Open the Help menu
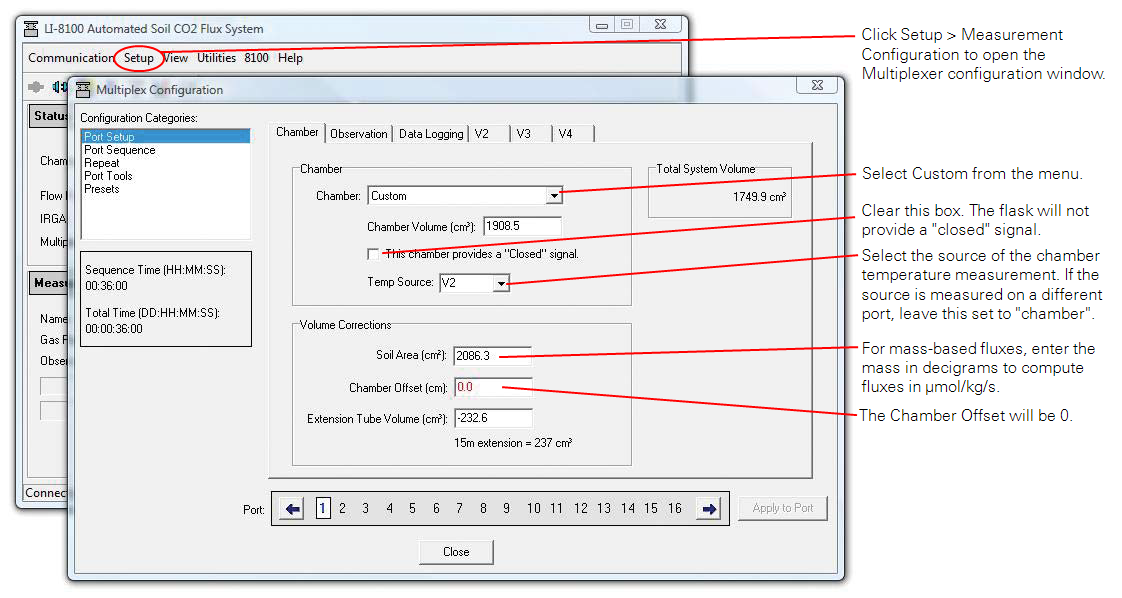 (290, 58)
